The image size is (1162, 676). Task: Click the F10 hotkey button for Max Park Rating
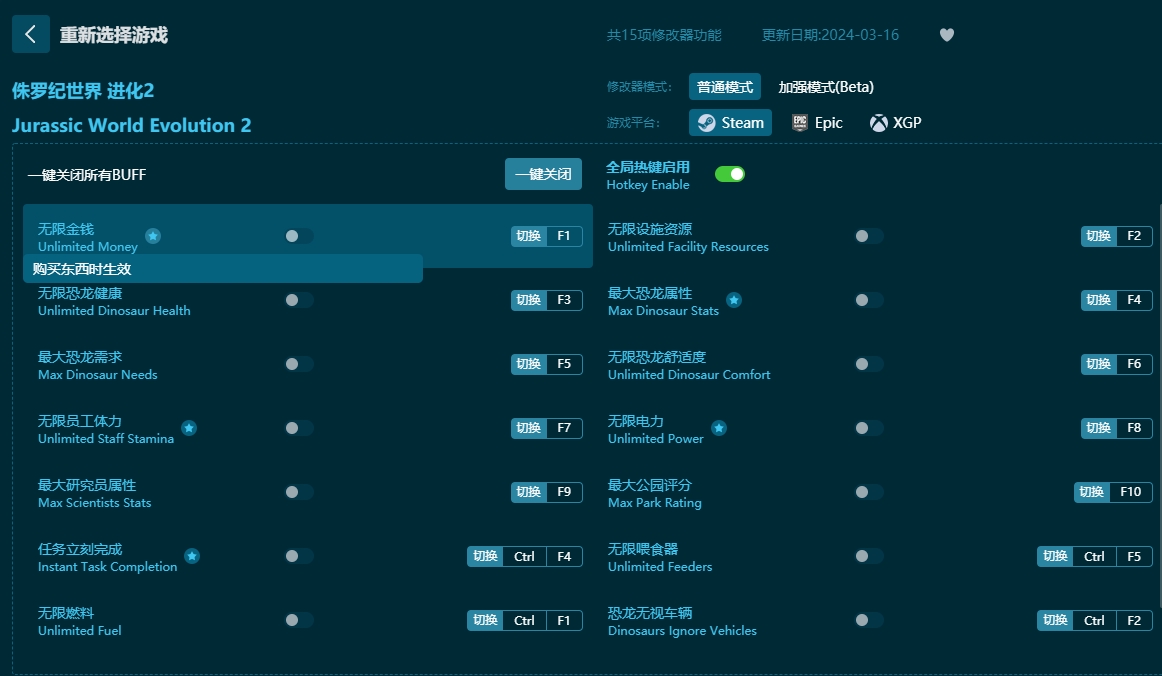pyautogui.click(x=1113, y=492)
